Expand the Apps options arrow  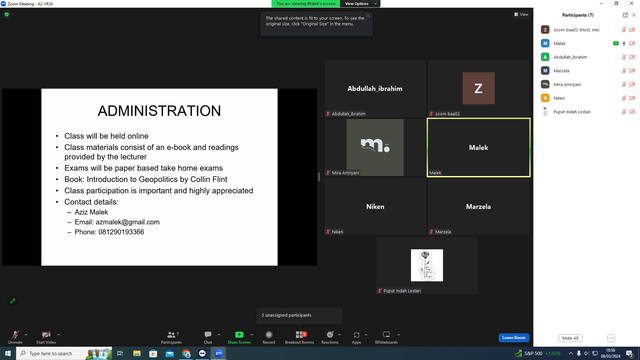(366, 335)
